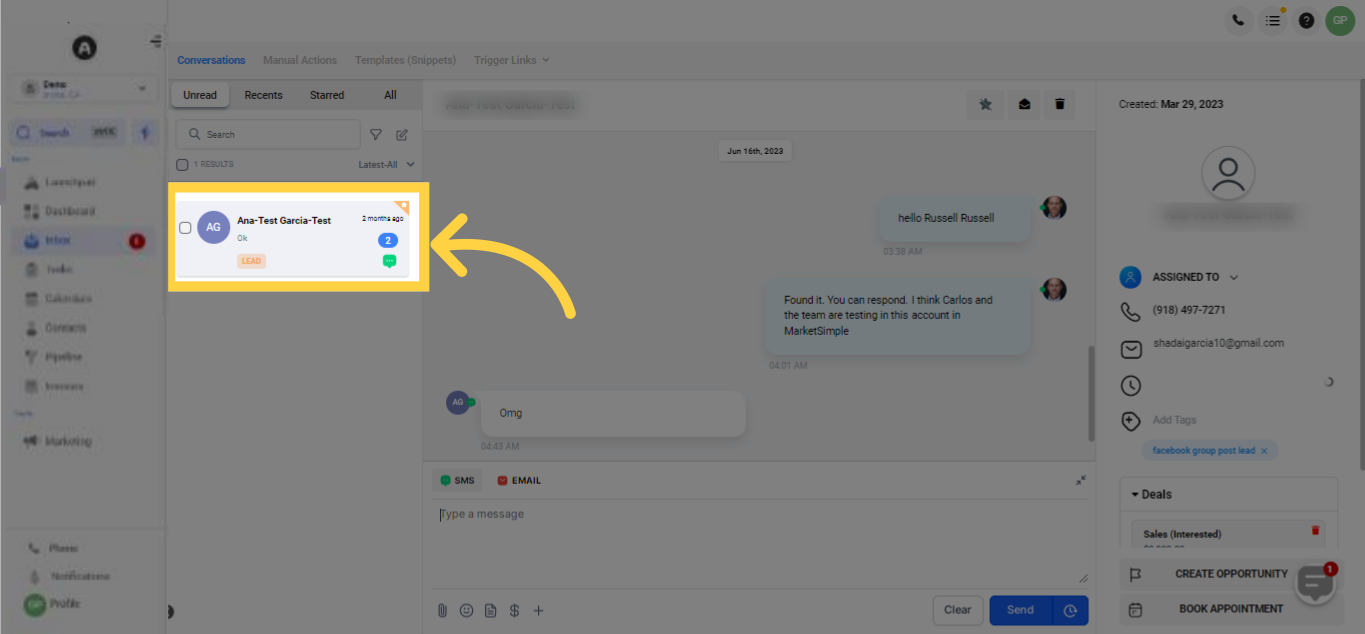Switch to the Templates (Snippets) tab
This screenshot has height=634, width=1365.
point(405,60)
